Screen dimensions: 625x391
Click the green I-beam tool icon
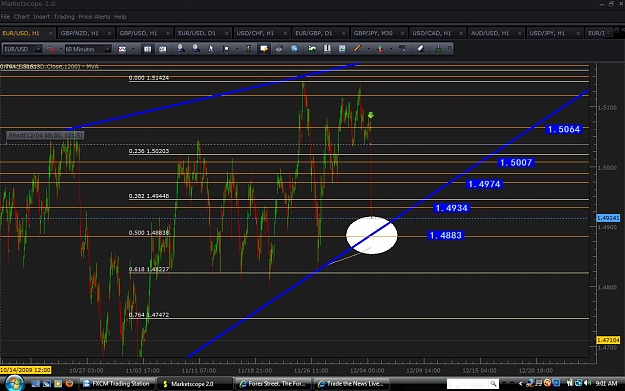[248, 49]
